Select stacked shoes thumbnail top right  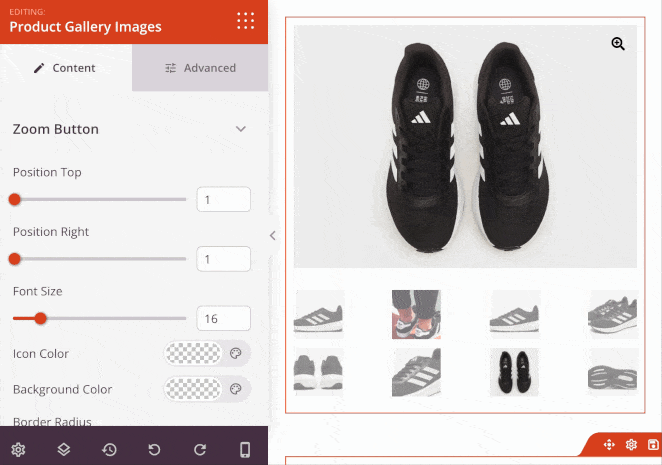click(x=613, y=314)
